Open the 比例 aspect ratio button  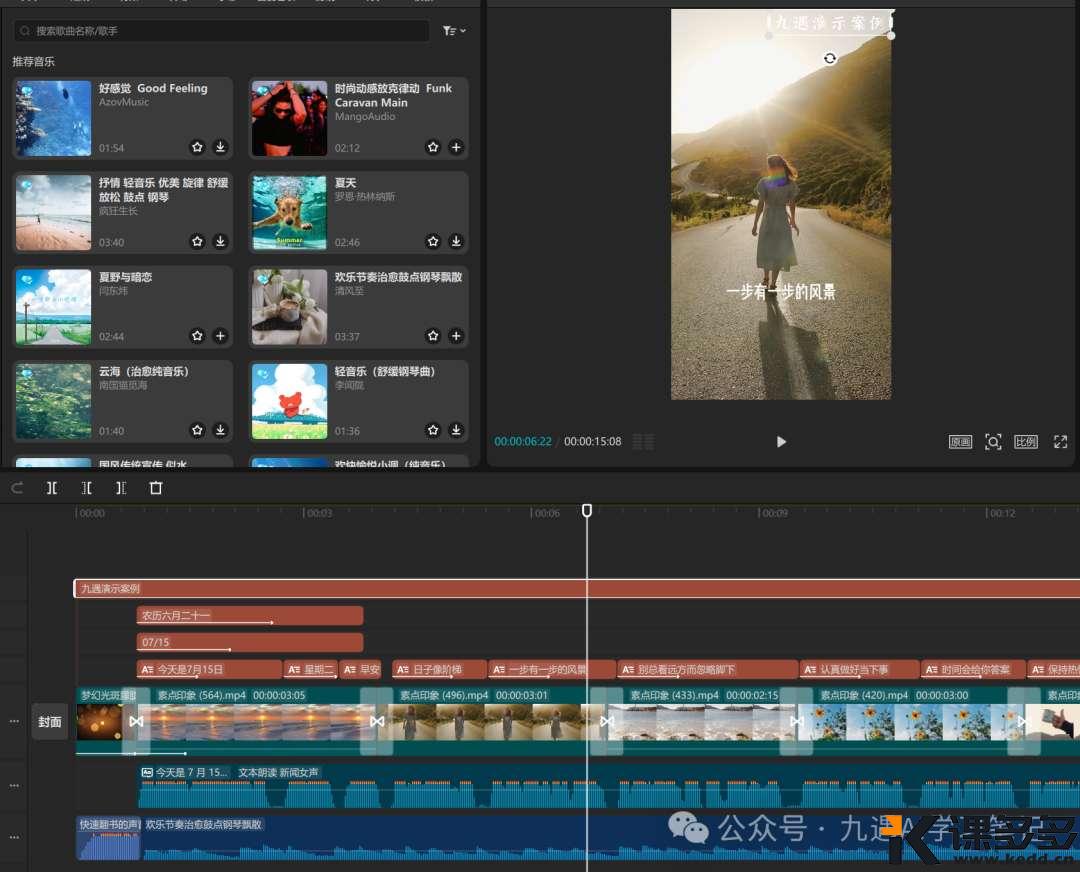coord(1026,442)
